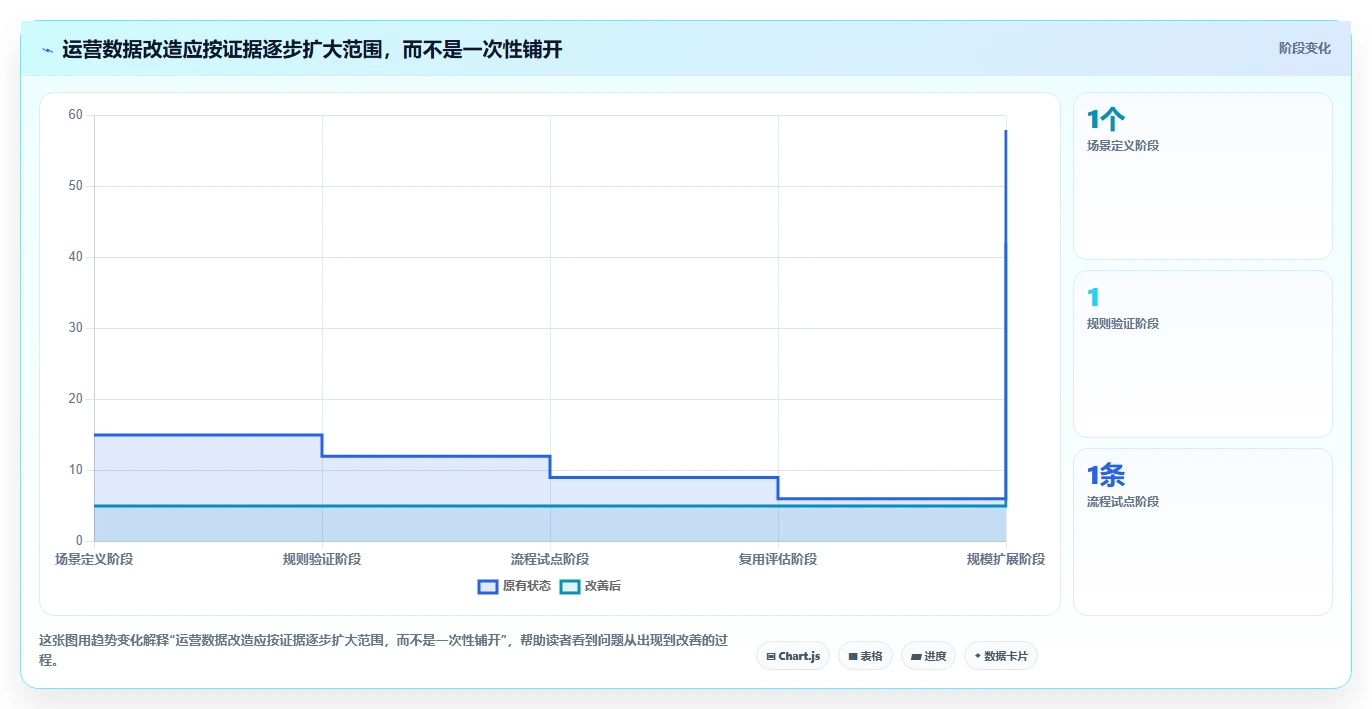This screenshot has height=709, width=1372.
Task: Click the description text below the chart
Action: pos(384,650)
